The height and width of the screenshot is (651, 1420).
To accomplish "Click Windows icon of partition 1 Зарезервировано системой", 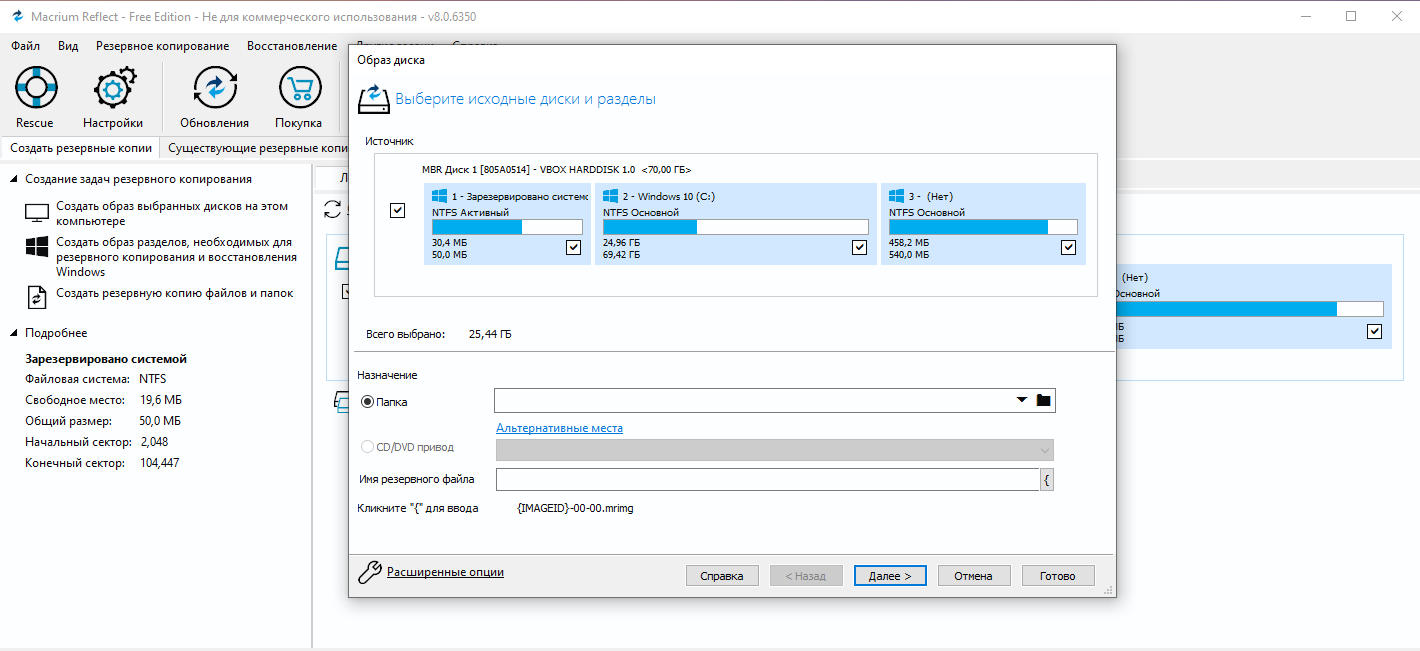I will point(440,196).
